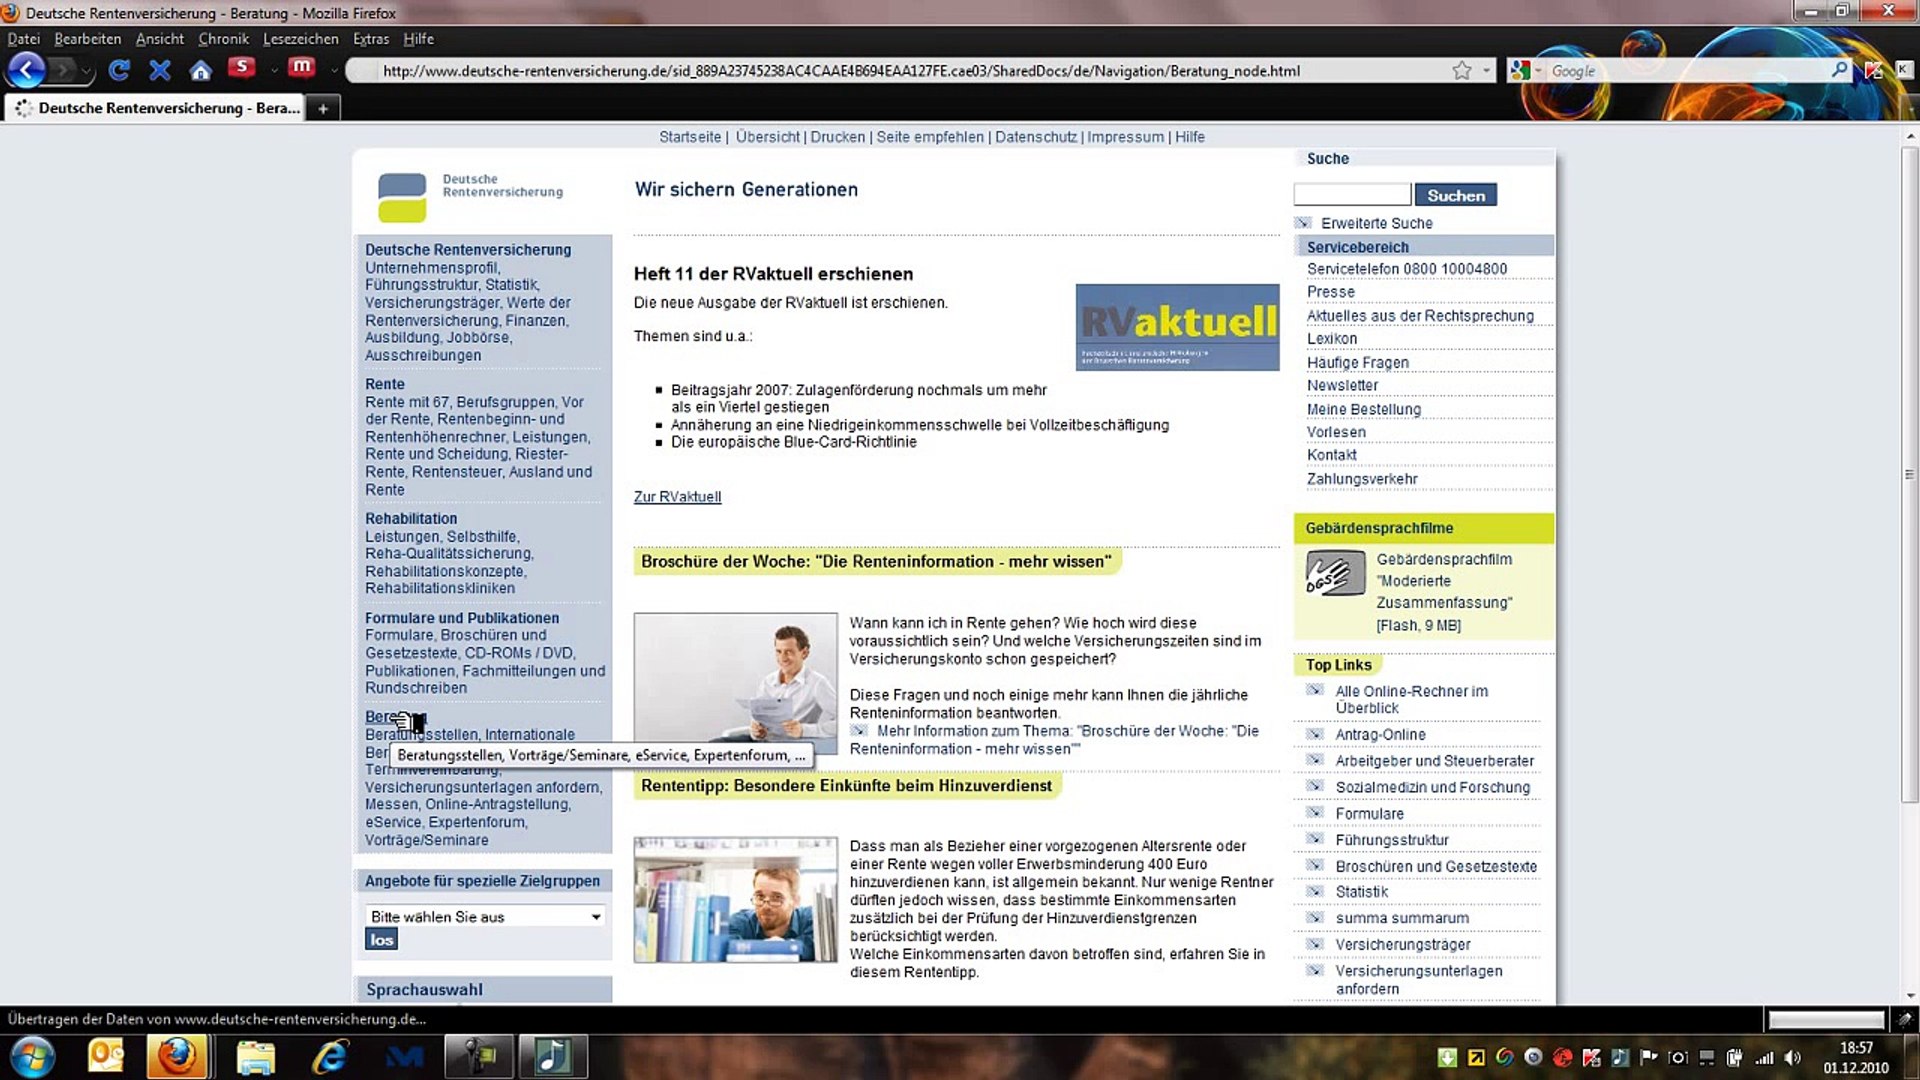1920x1080 pixels.
Task: Click the Kaspersky icon in the toolbar
Action: pyautogui.click(x=1873, y=70)
